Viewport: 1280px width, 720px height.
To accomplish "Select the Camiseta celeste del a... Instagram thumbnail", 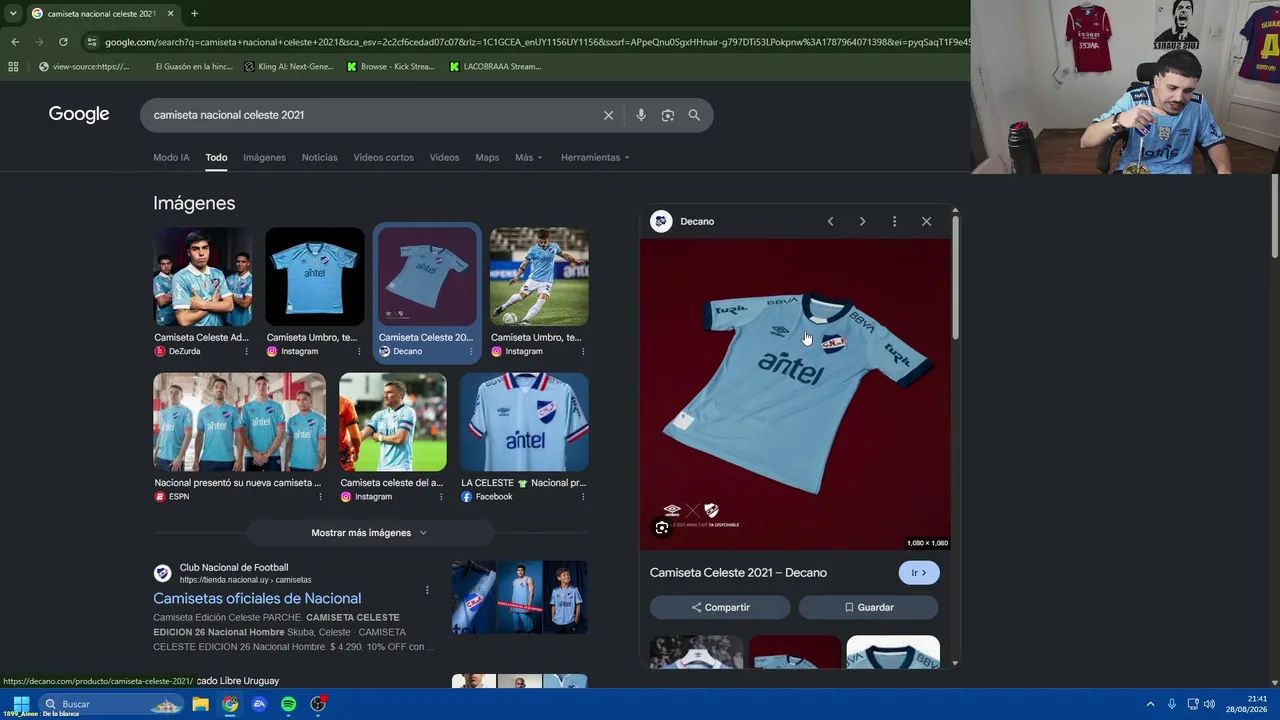I will [393, 422].
